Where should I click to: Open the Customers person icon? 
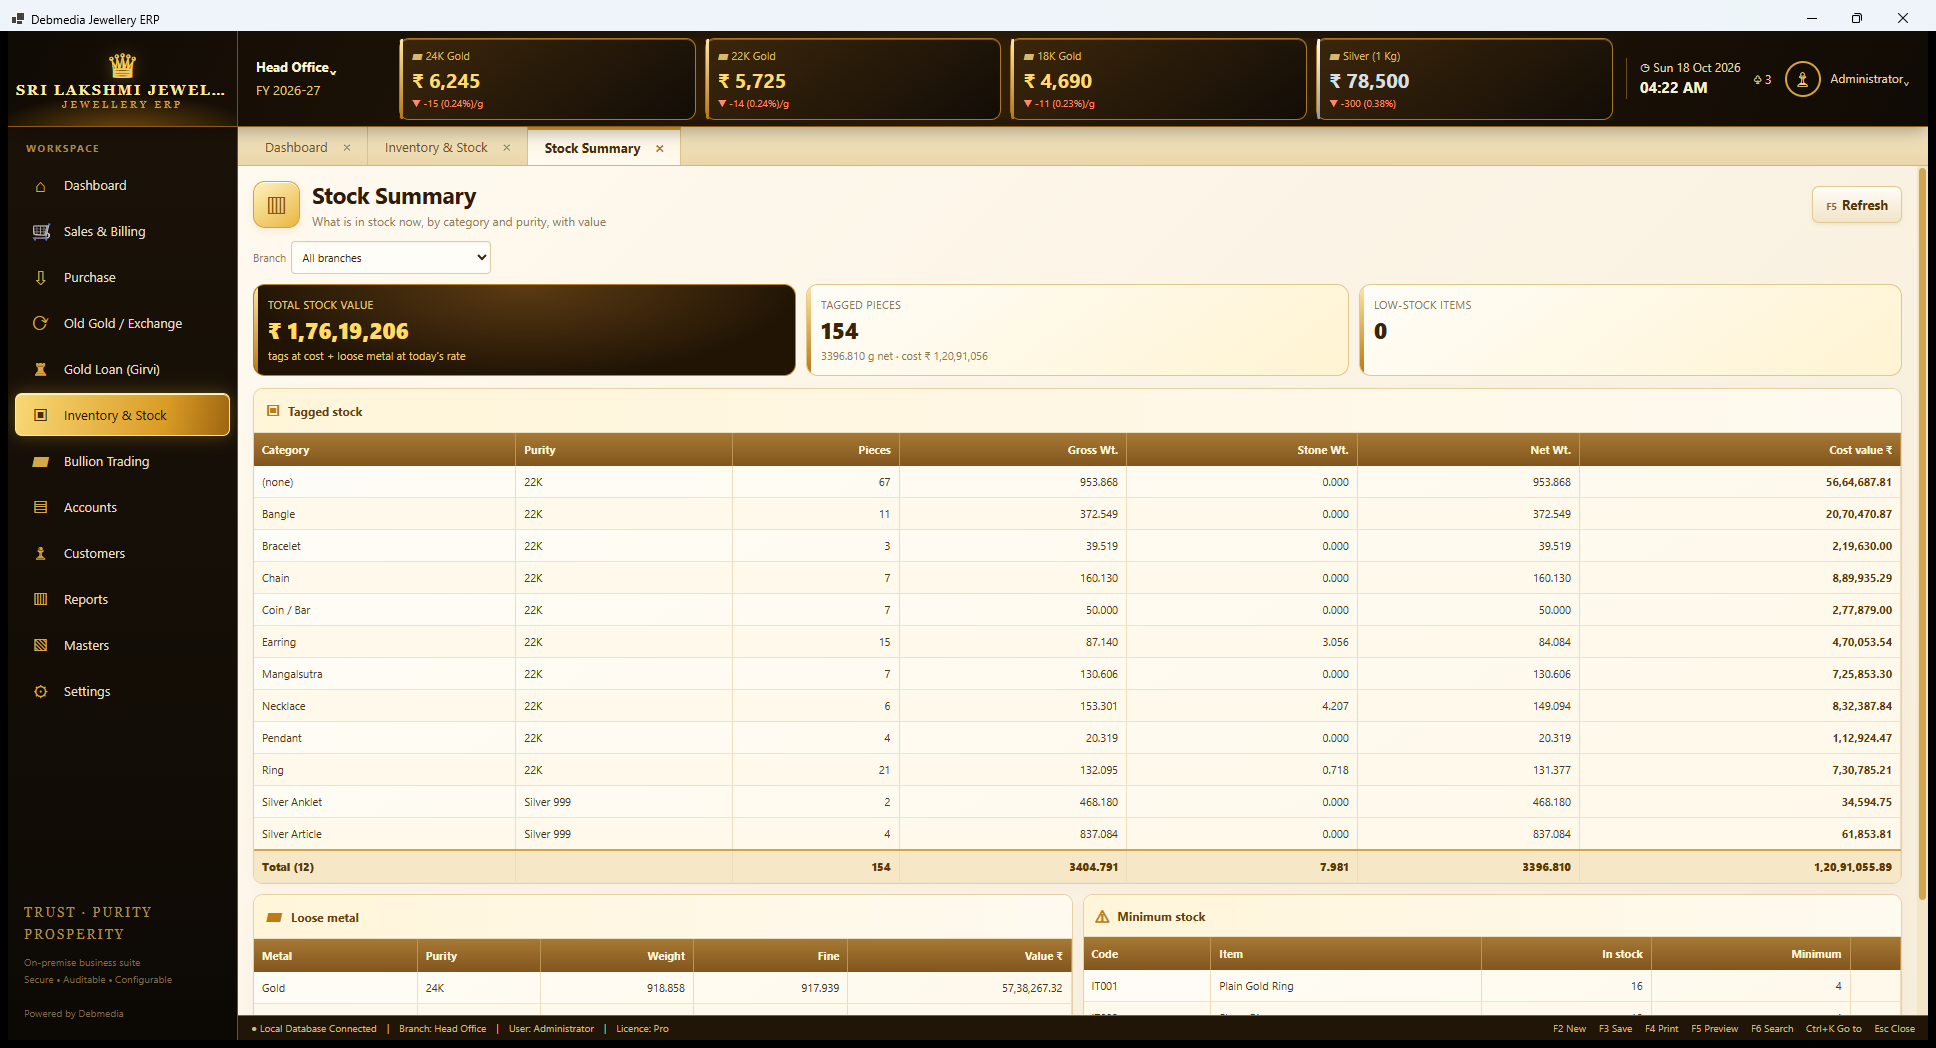click(x=41, y=554)
